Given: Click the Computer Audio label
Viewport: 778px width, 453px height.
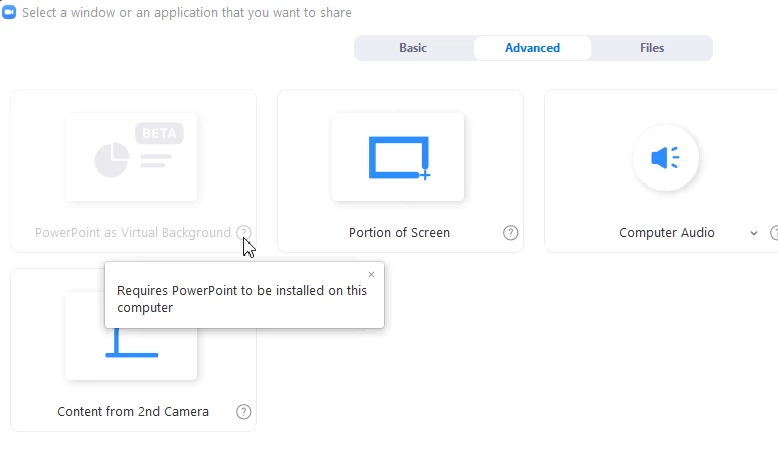Looking at the screenshot, I should point(666,233).
